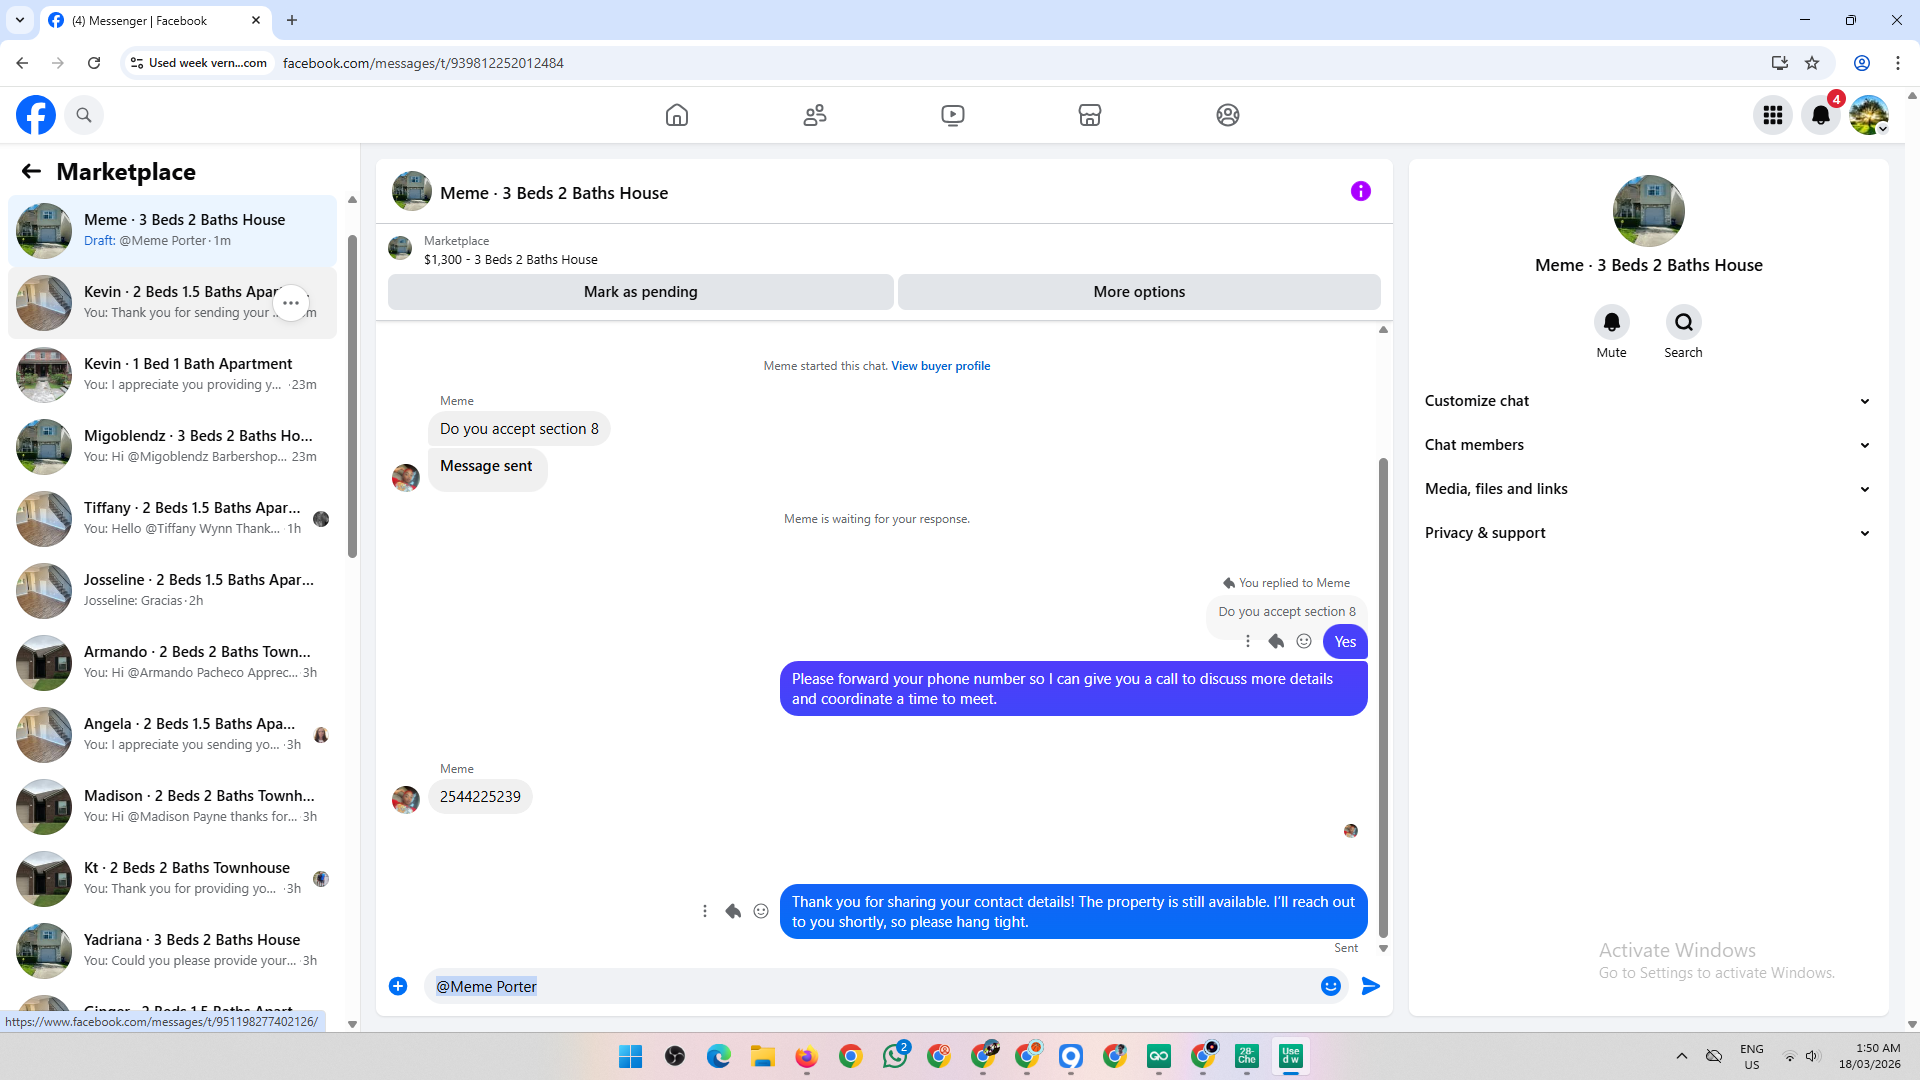Viewport: 1920px width, 1080px height.
Task: Expand Media, files and links section
Action: pyautogui.click(x=1648, y=489)
